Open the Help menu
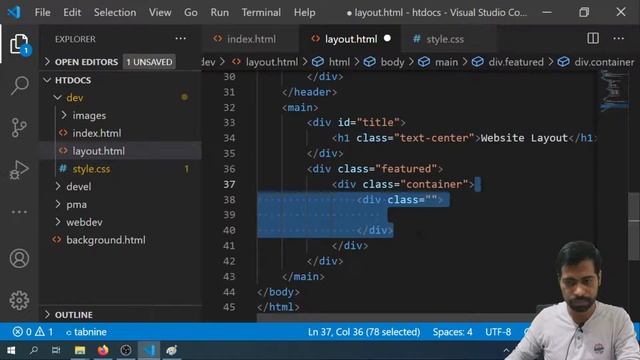The width and height of the screenshot is (640, 360). click(304, 12)
